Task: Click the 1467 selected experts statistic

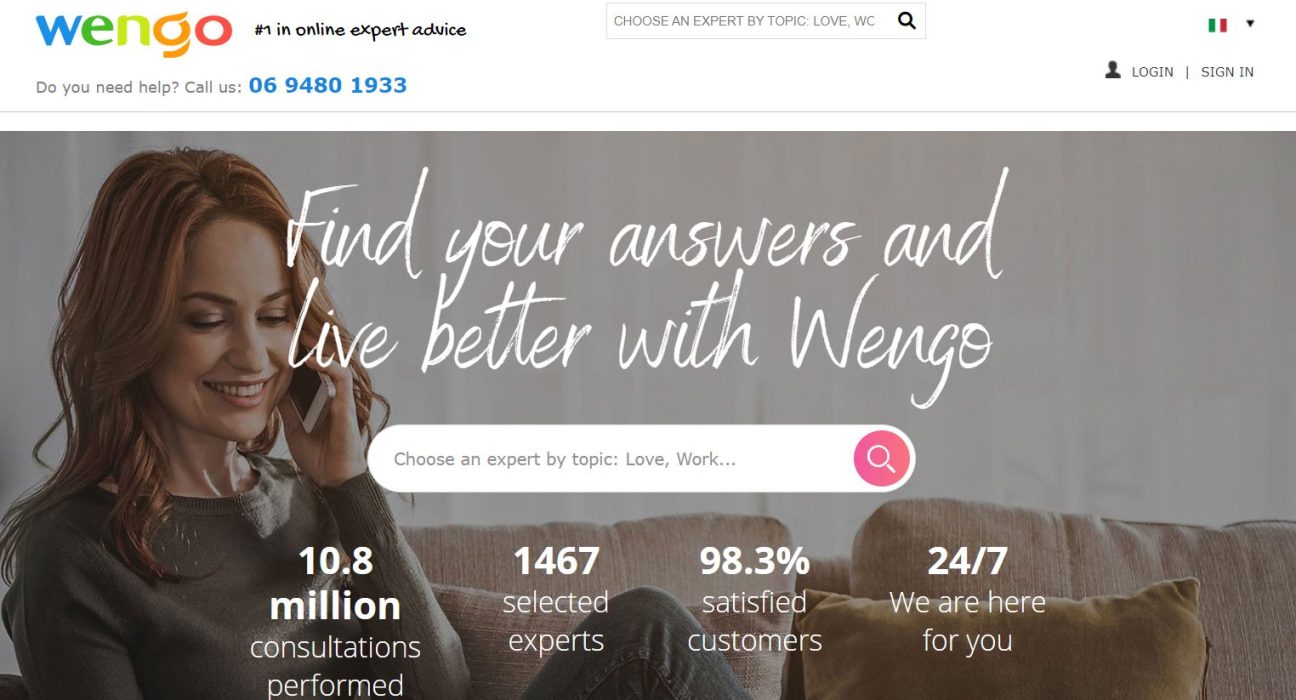Action: 556,600
